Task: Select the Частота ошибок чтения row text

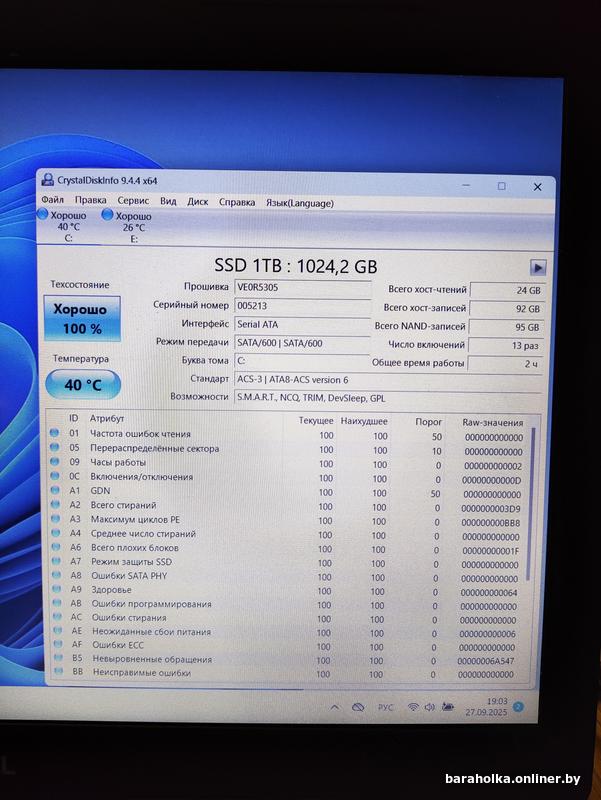Action: click(x=140, y=434)
